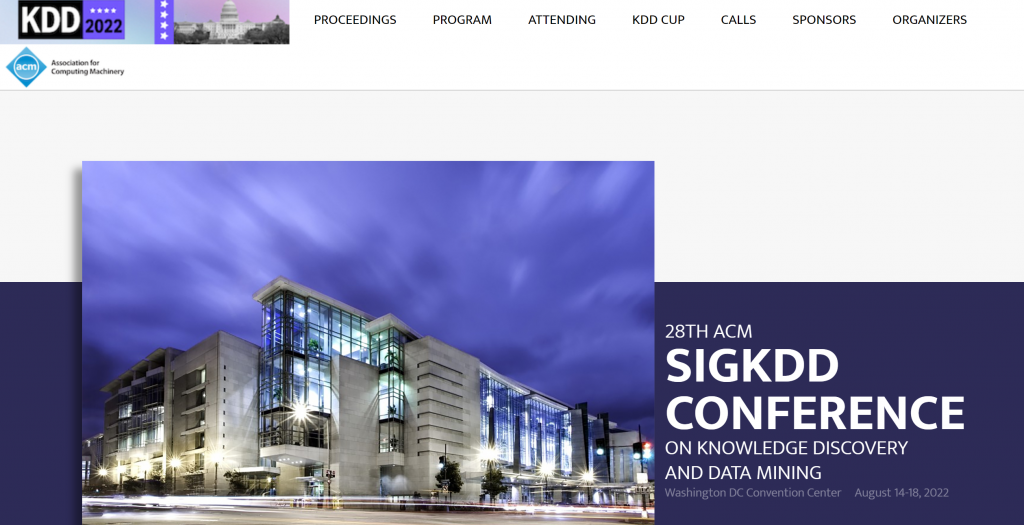Screen dimensions: 1024x525
Task: Click the '28TH ACM' text
Action: coord(709,332)
